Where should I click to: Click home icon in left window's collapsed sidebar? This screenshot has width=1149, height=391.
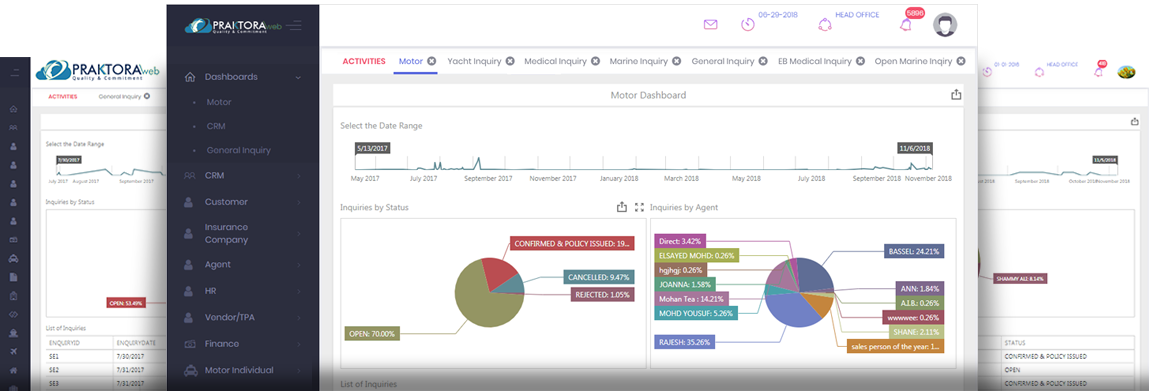[13, 109]
